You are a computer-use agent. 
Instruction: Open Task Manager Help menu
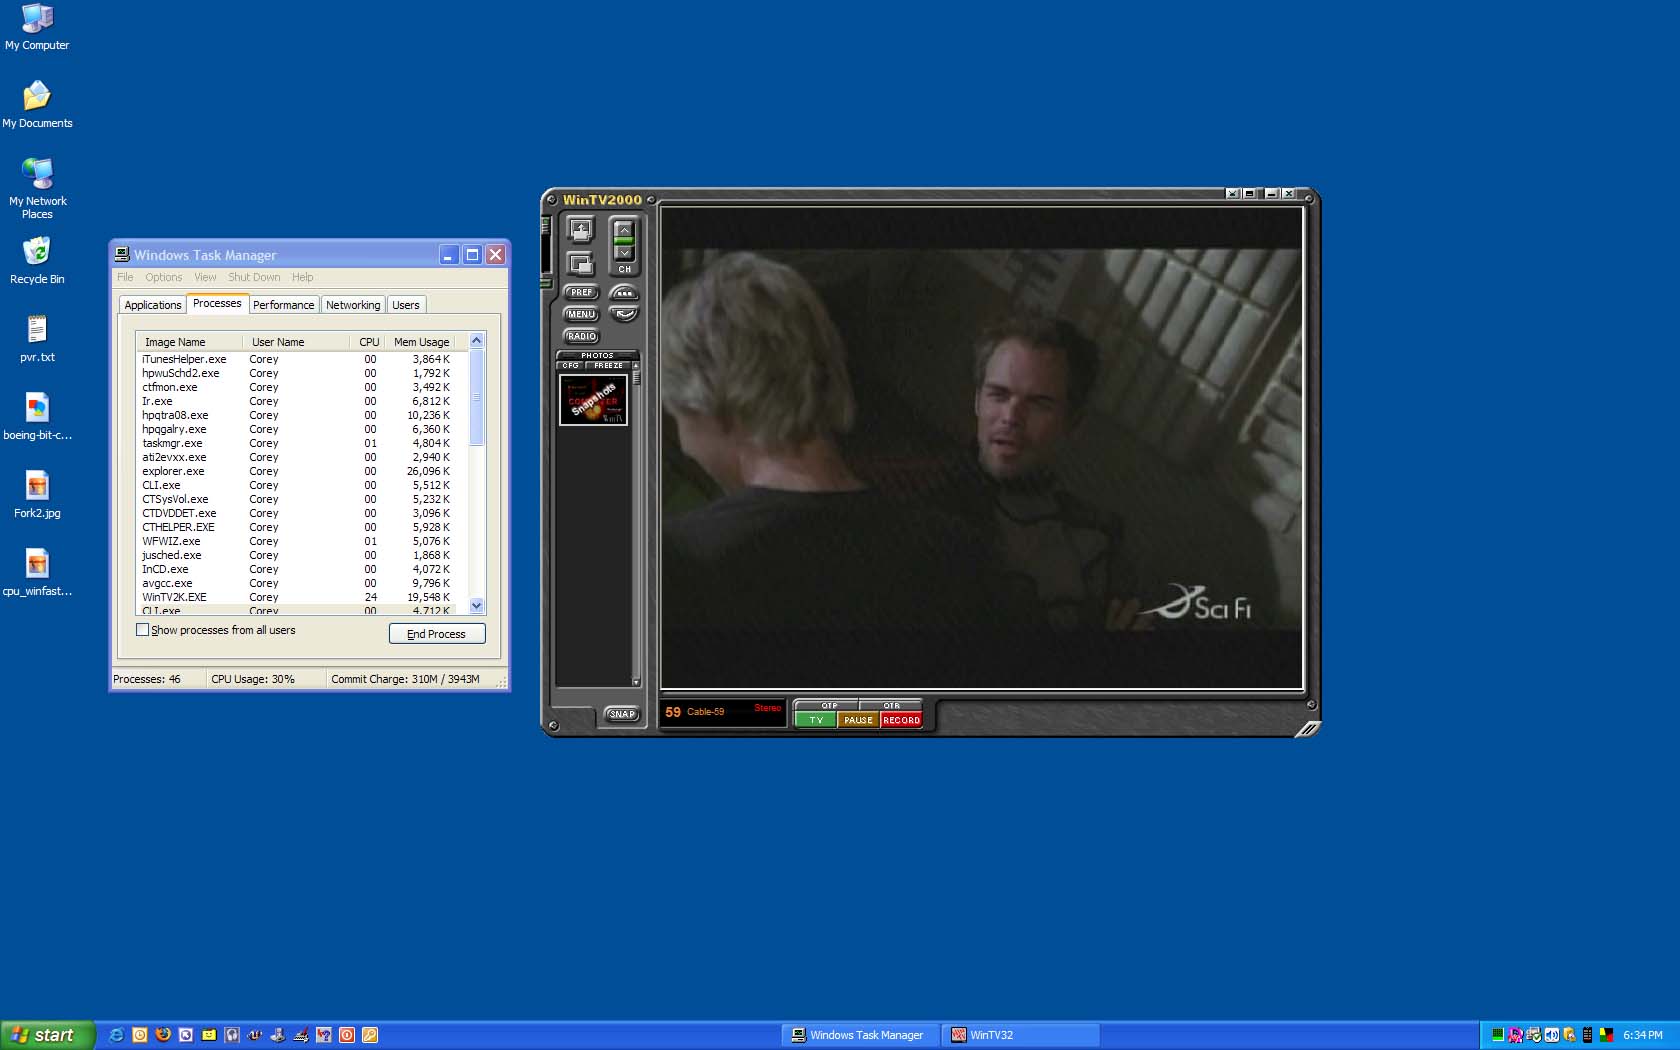(302, 277)
